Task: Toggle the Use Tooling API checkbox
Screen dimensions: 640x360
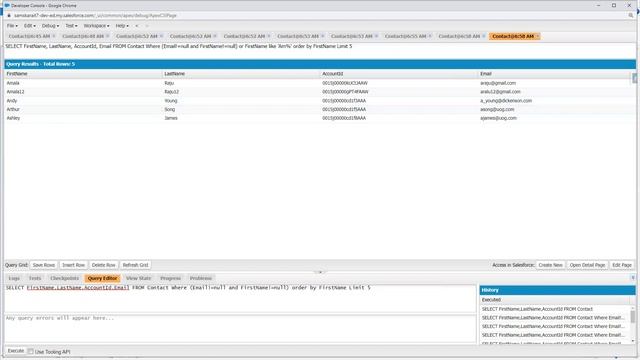Action: (31, 351)
